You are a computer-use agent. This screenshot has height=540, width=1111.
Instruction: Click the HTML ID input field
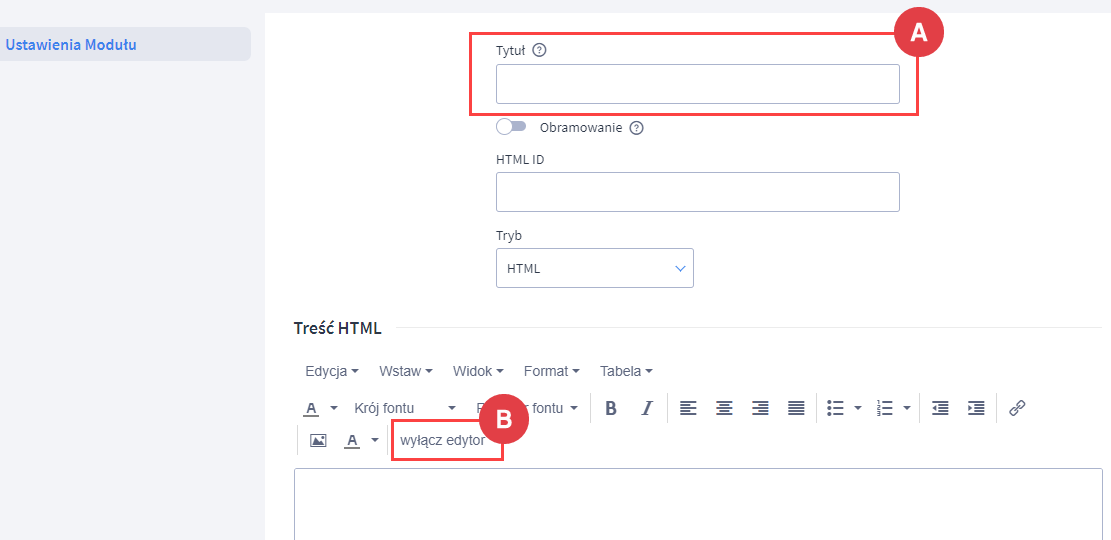(697, 192)
